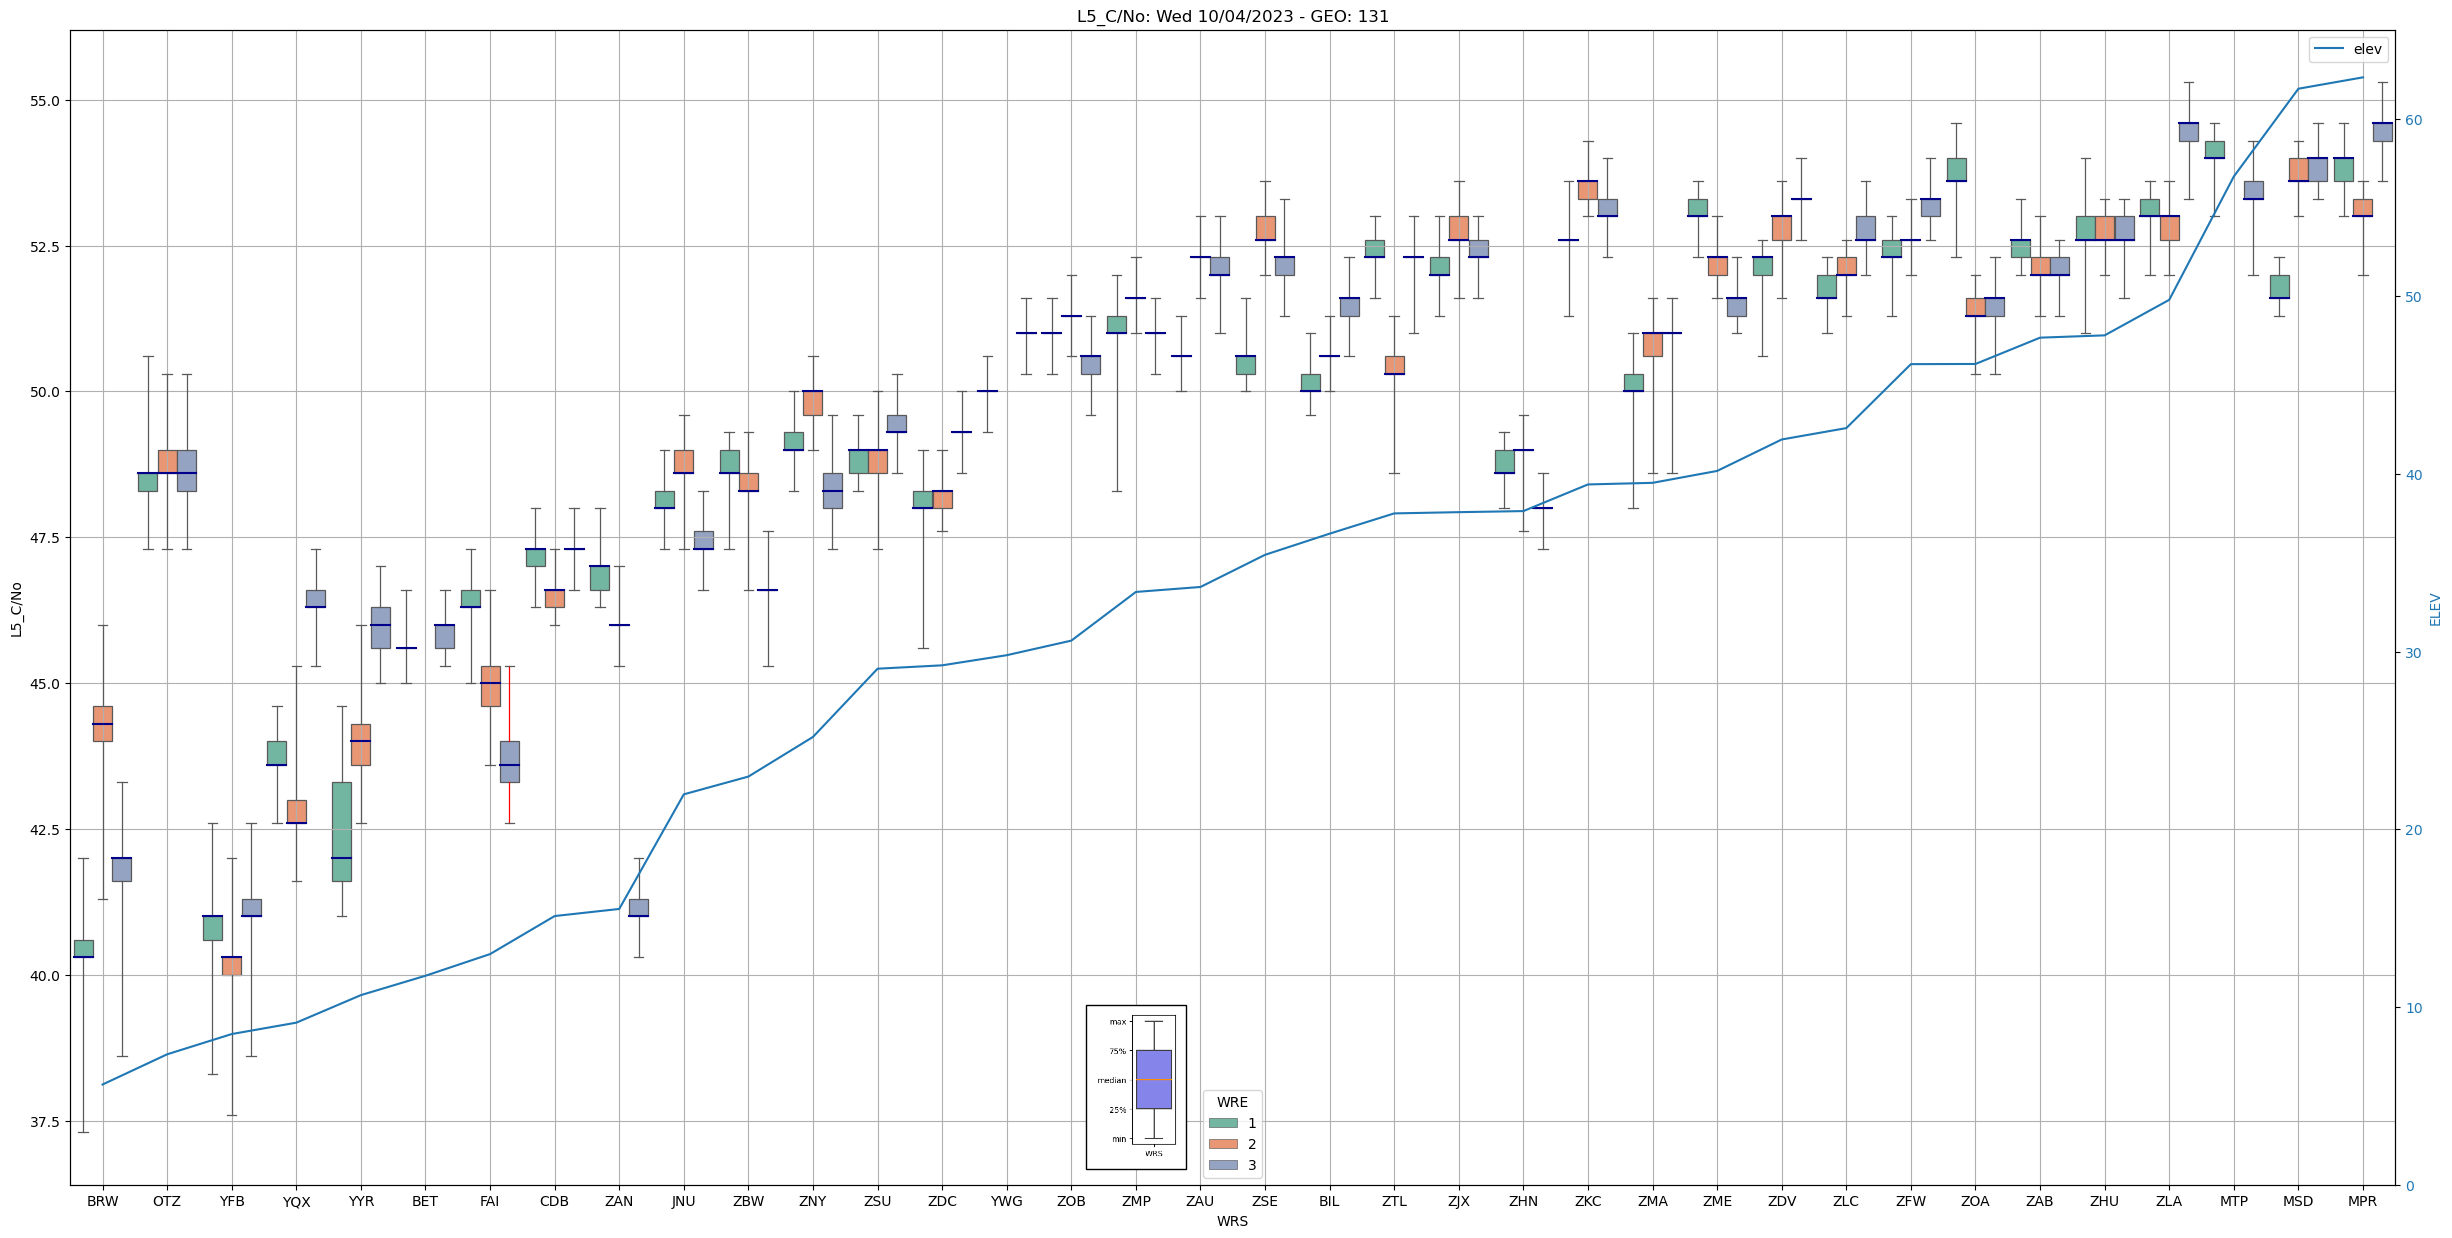Click the 'ZNY' x-axis station label
This screenshot has width=2452, height=1238.
(813, 1201)
